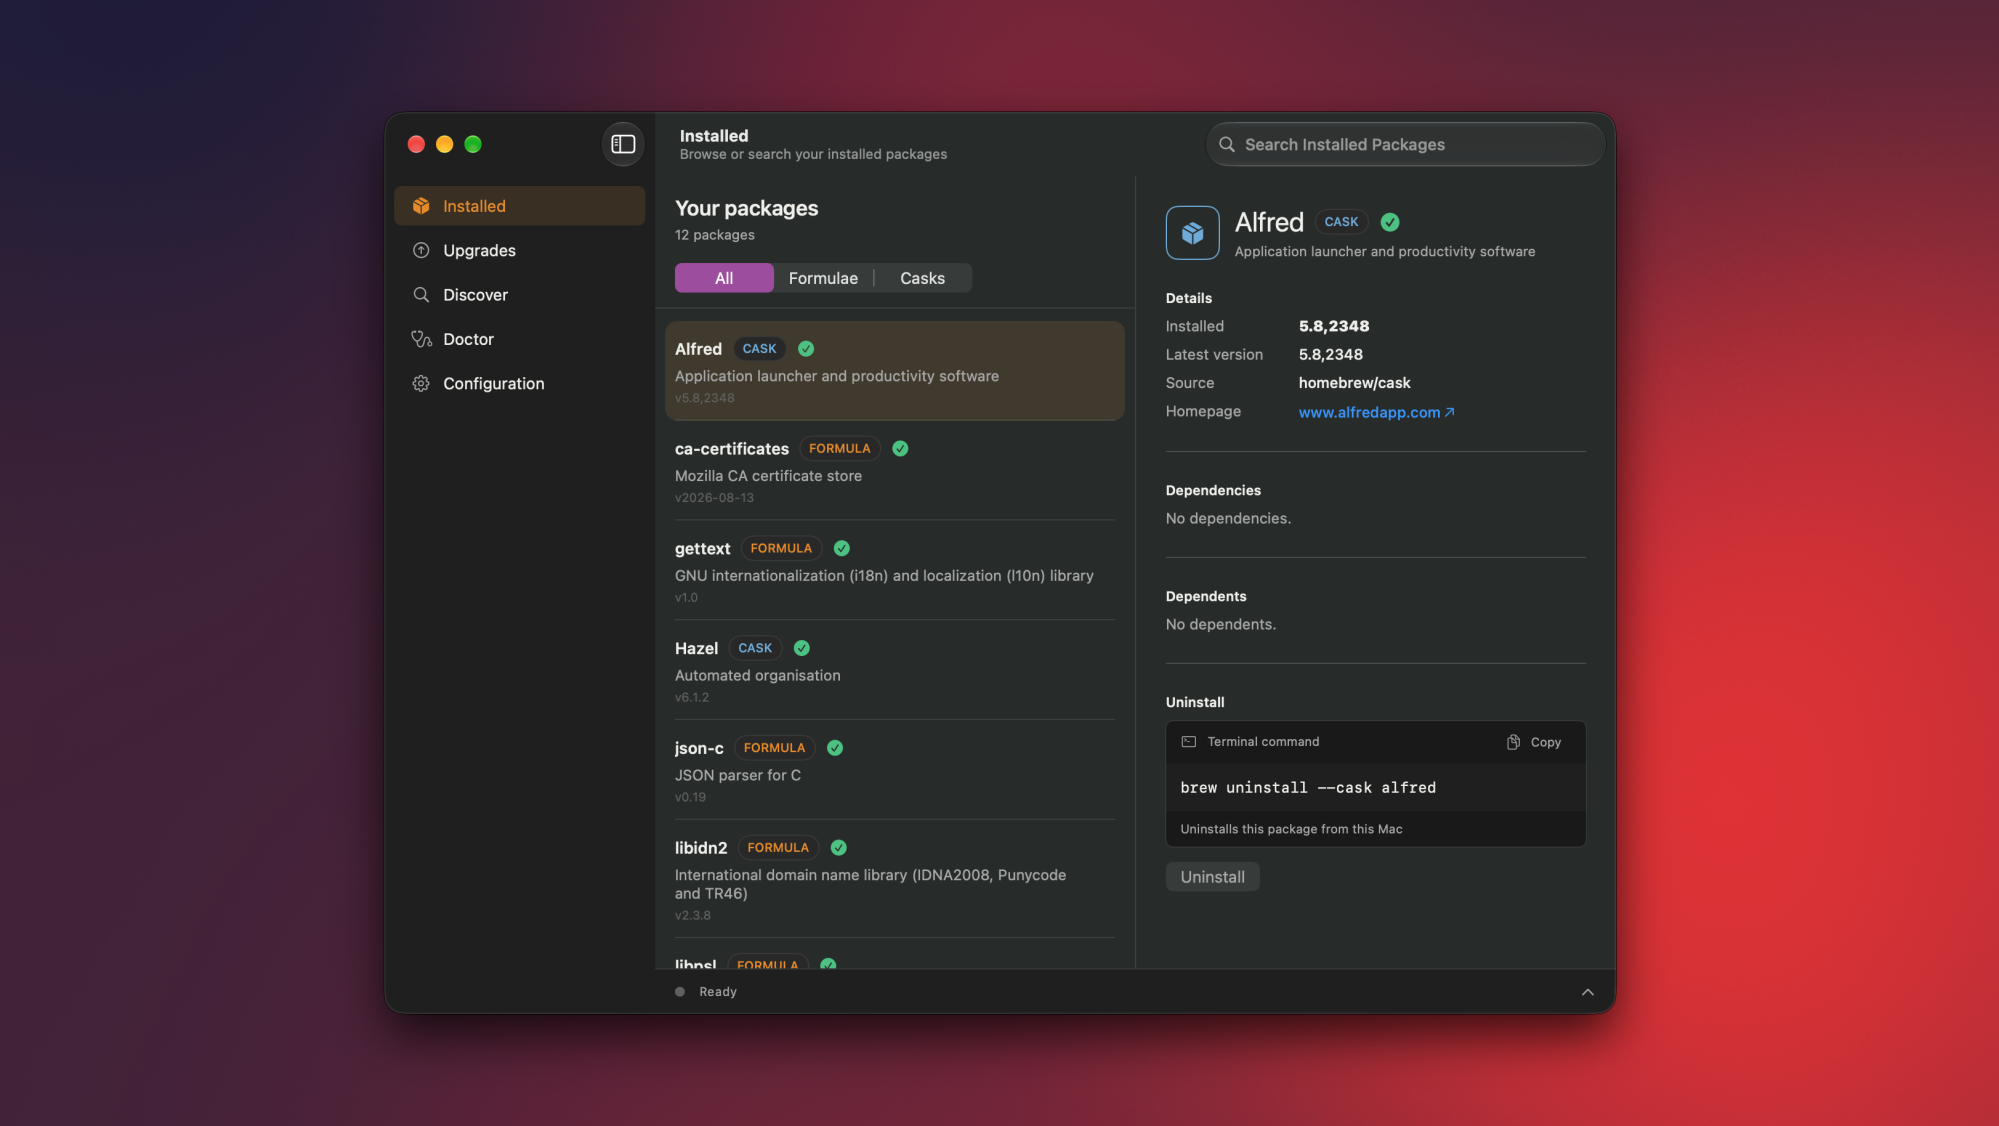Expand the status bar with chevron

tap(1588, 992)
